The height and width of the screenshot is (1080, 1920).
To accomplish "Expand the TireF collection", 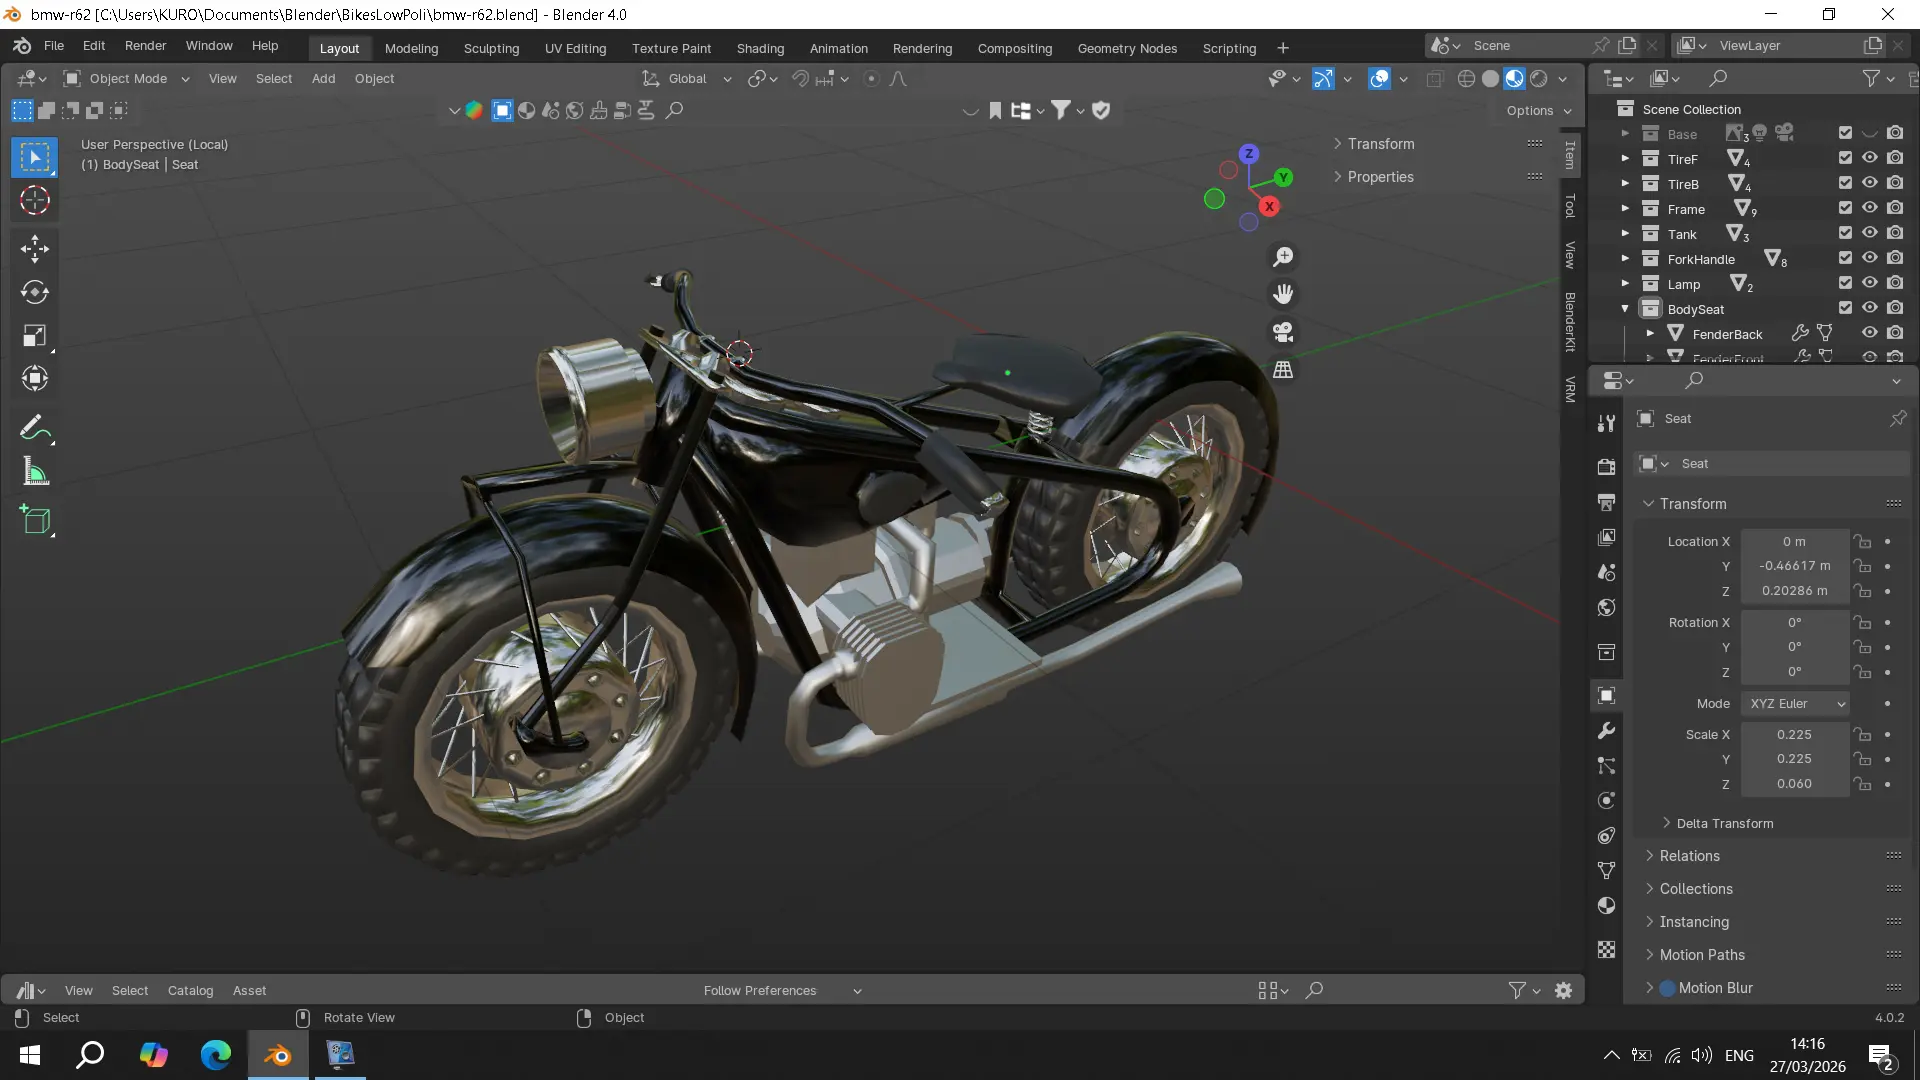I will tap(1625, 158).
